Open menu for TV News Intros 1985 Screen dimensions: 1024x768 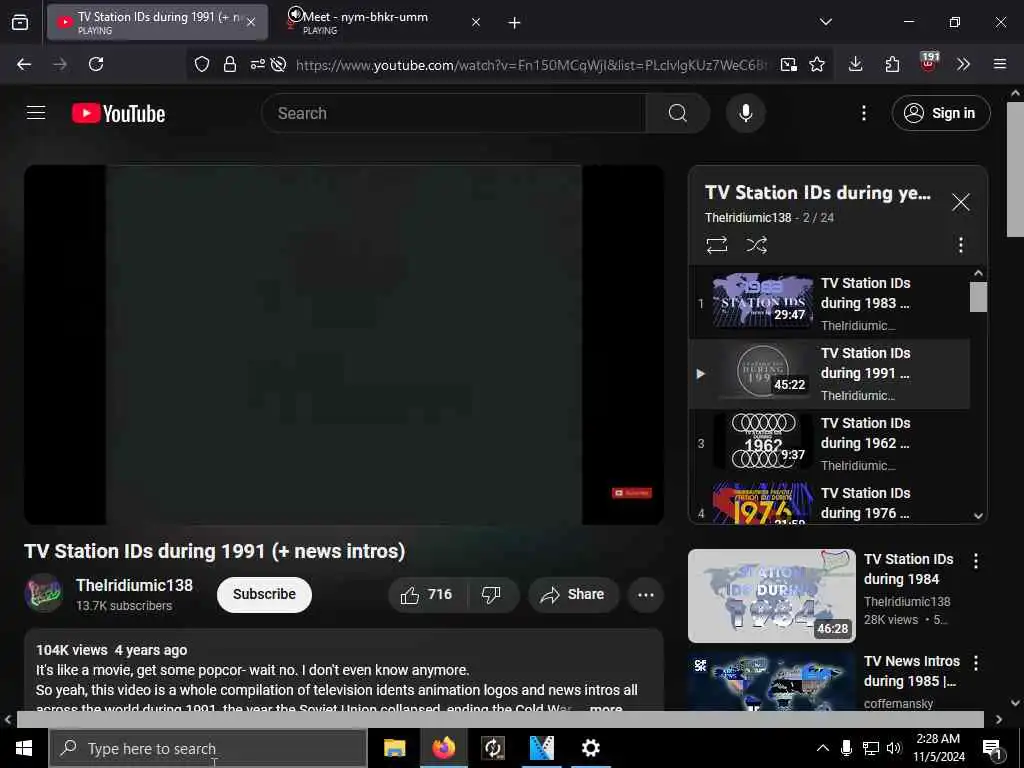coord(976,663)
